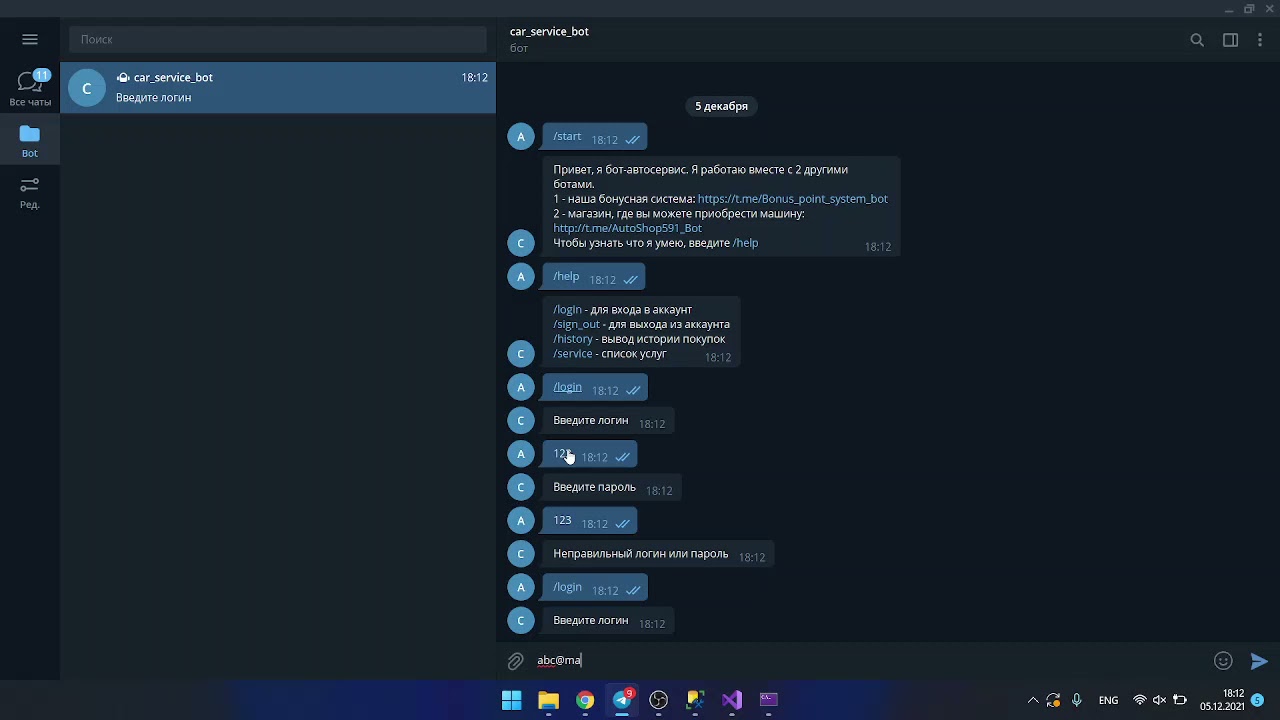1280x720 pixels.
Task: Open the search-in-chat magnifier icon
Action: [1197, 40]
